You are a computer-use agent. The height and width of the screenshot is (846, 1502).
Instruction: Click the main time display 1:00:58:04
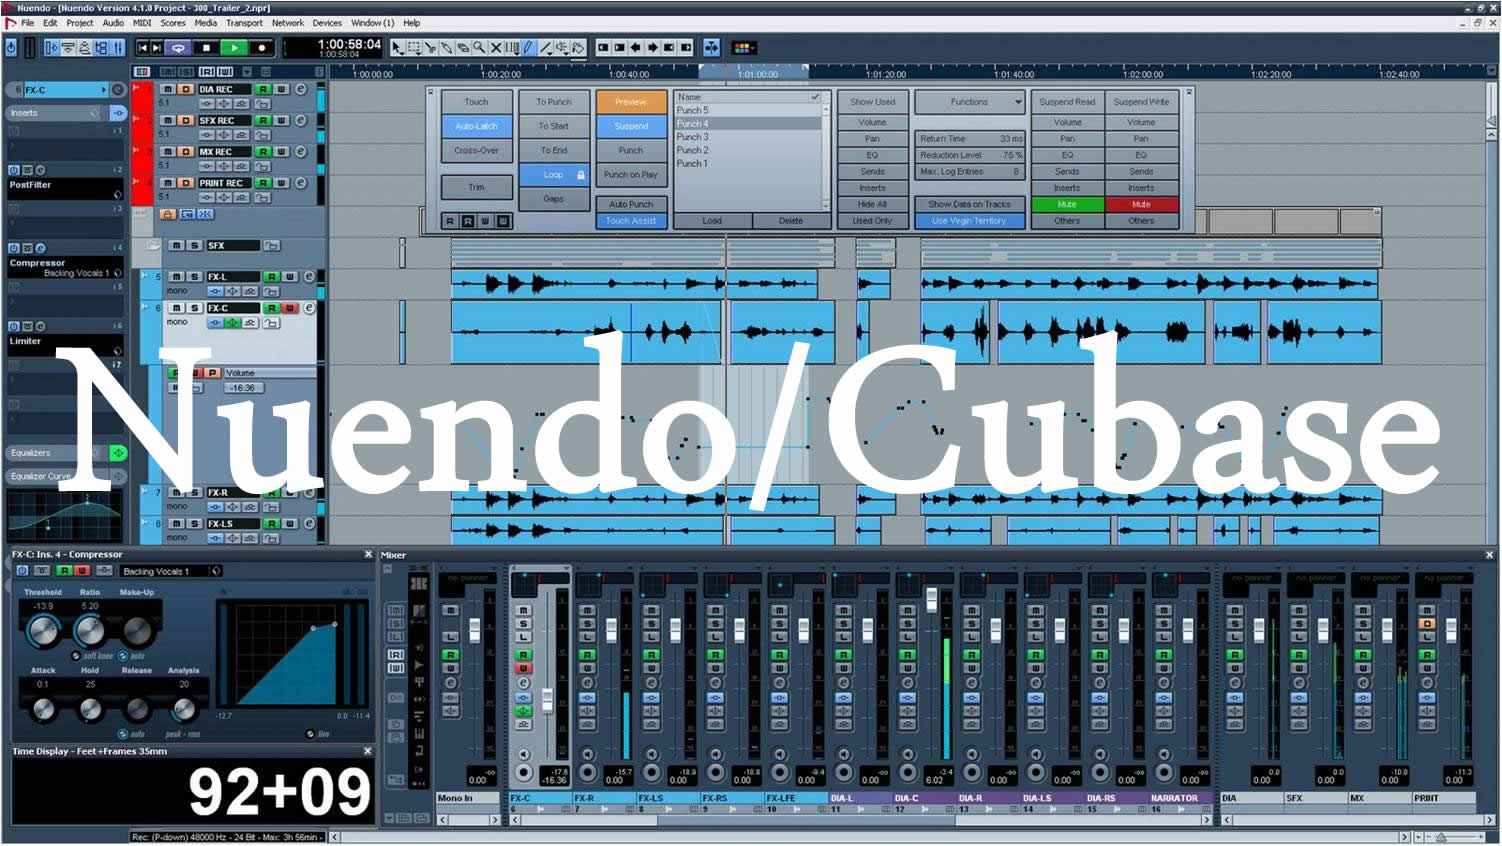(x=348, y=44)
